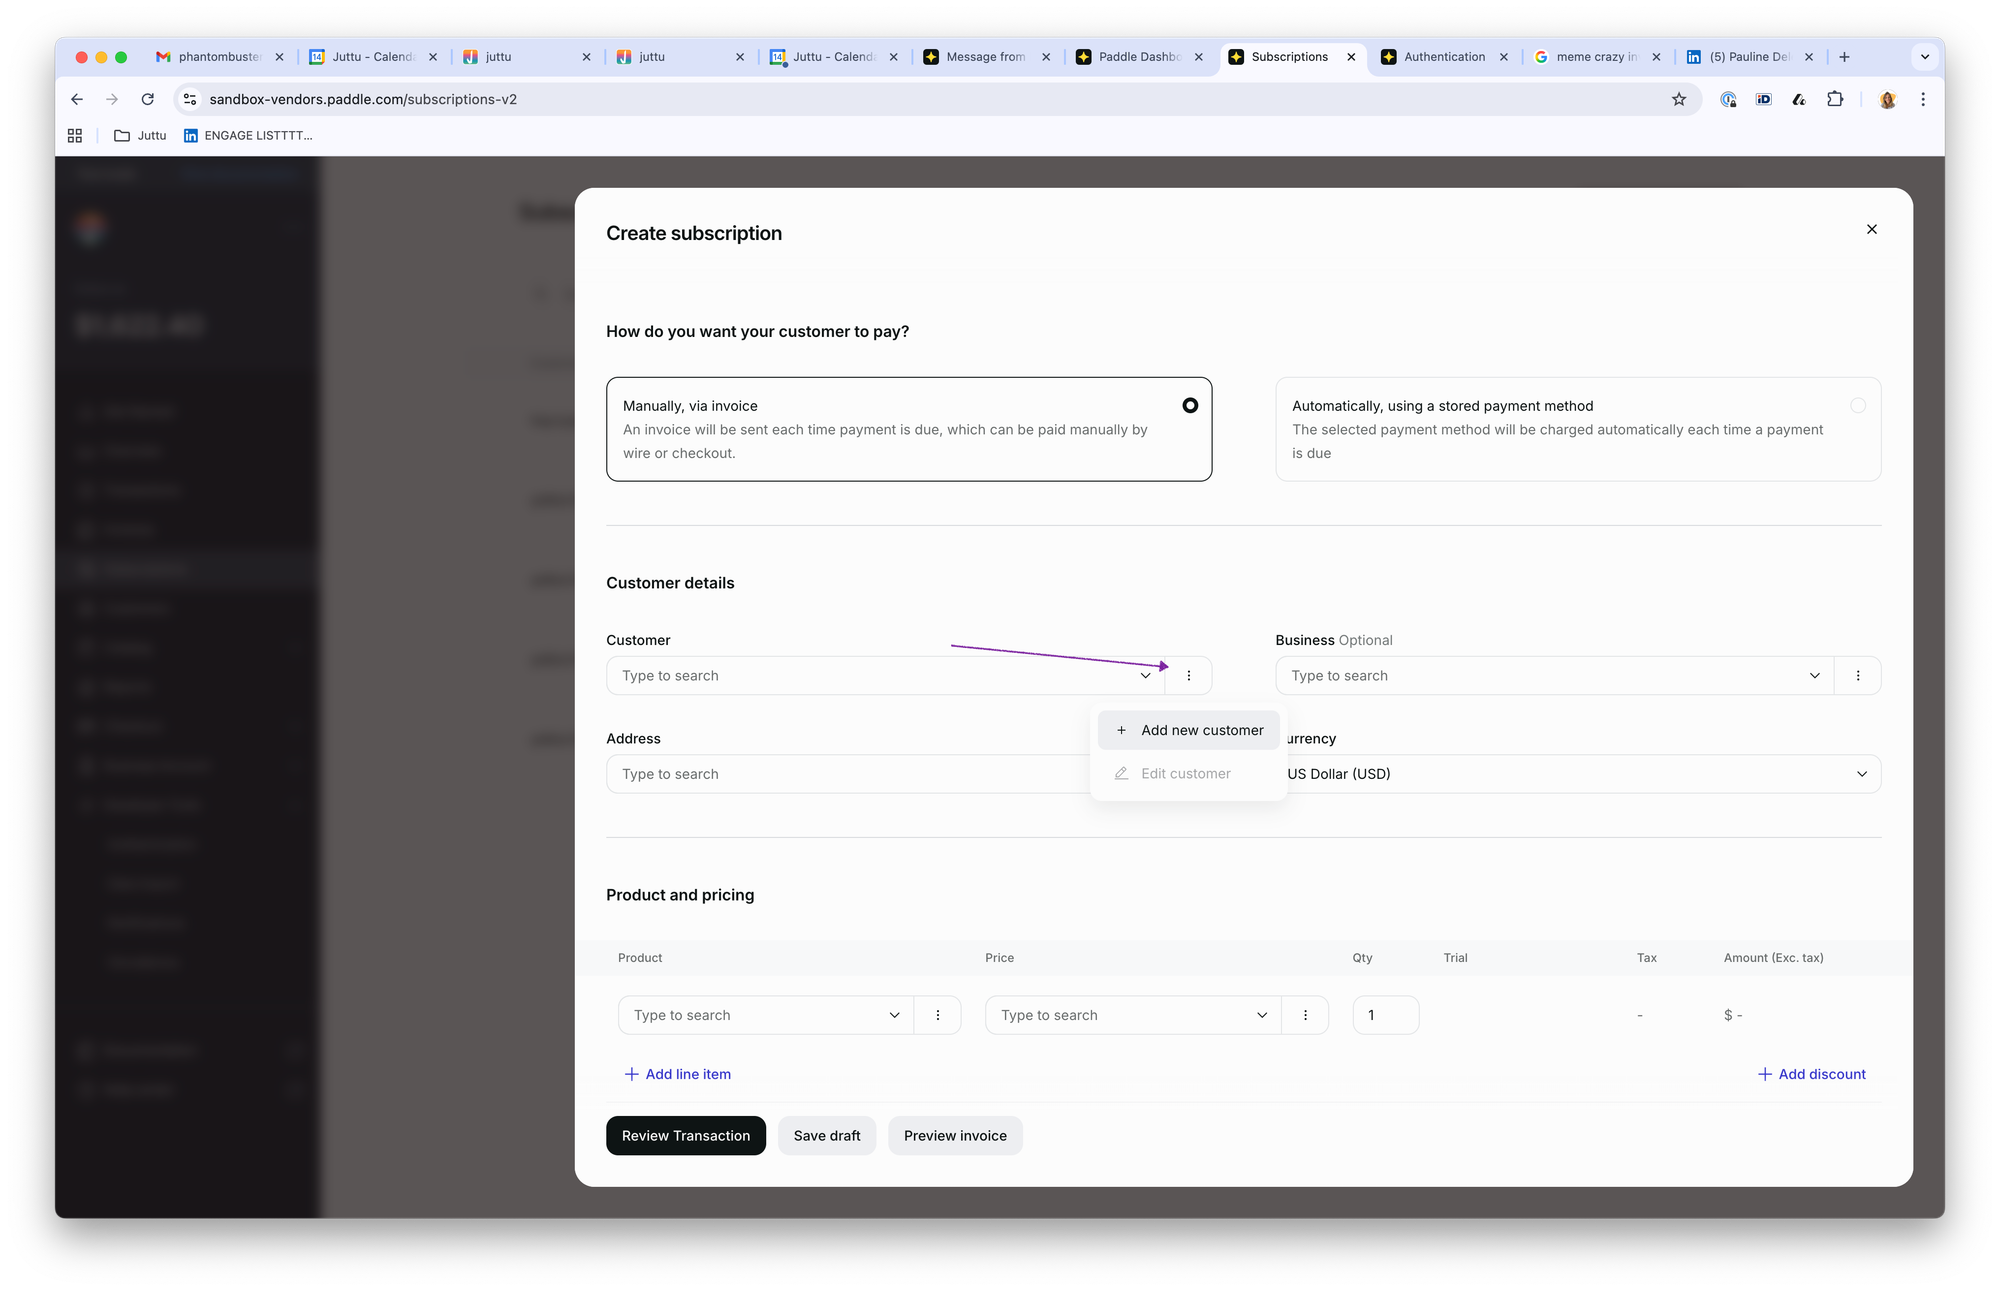Image resolution: width=2000 pixels, height=1291 pixels.
Task: Switch to the Authentication browser tab
Action: click(x=1443, y=57)
